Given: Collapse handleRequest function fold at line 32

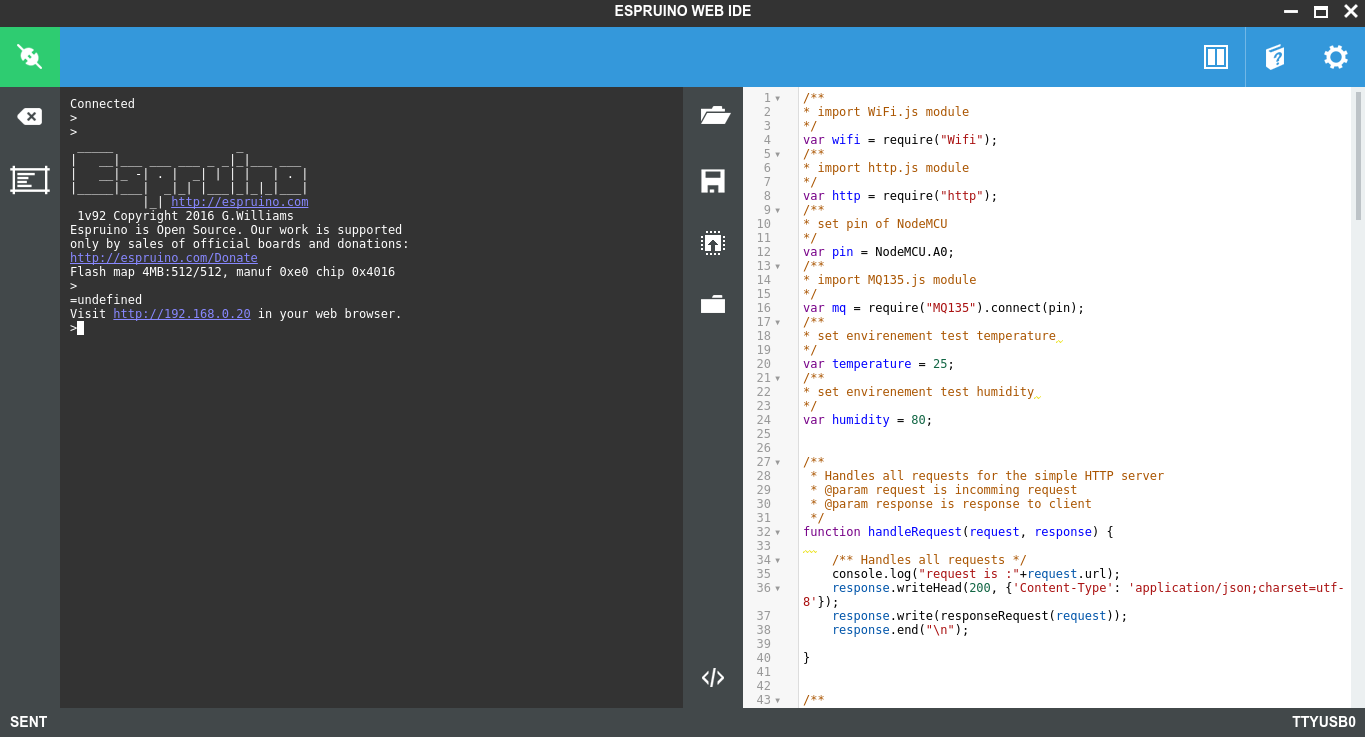Looking at the screenshot, I should (778, 532).
